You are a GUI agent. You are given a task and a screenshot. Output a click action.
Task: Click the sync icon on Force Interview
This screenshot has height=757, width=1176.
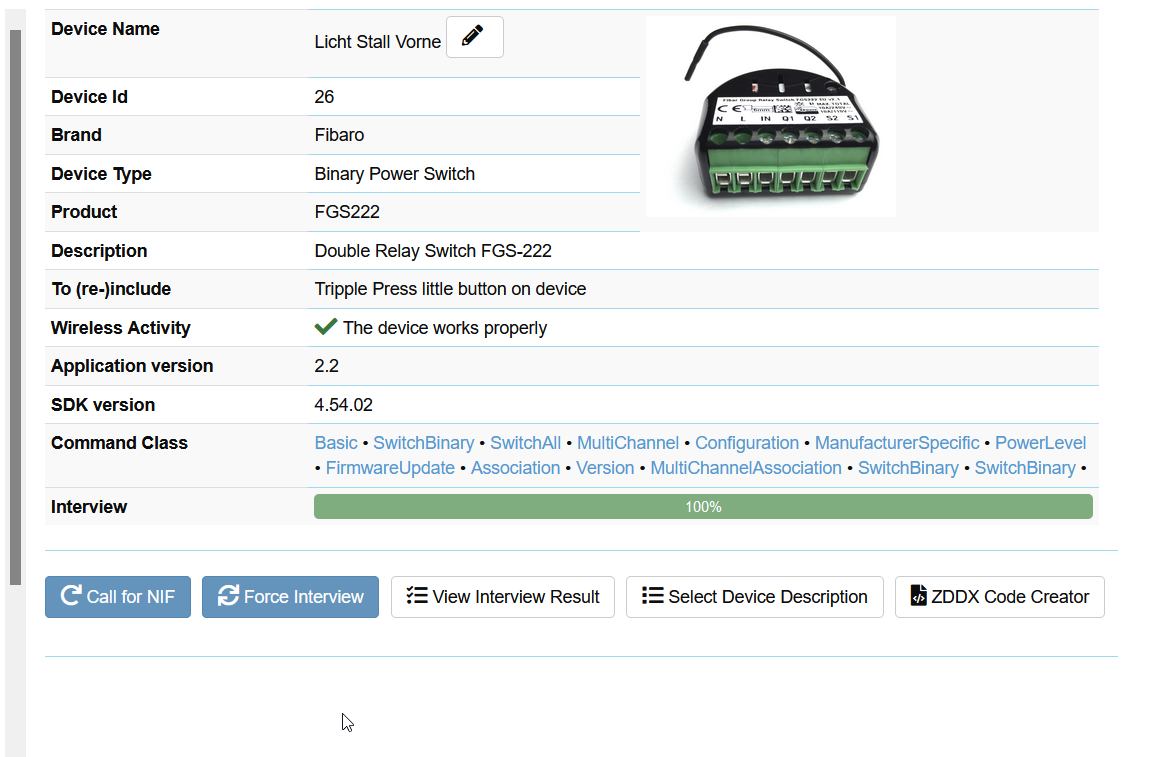tap(229, 596)
